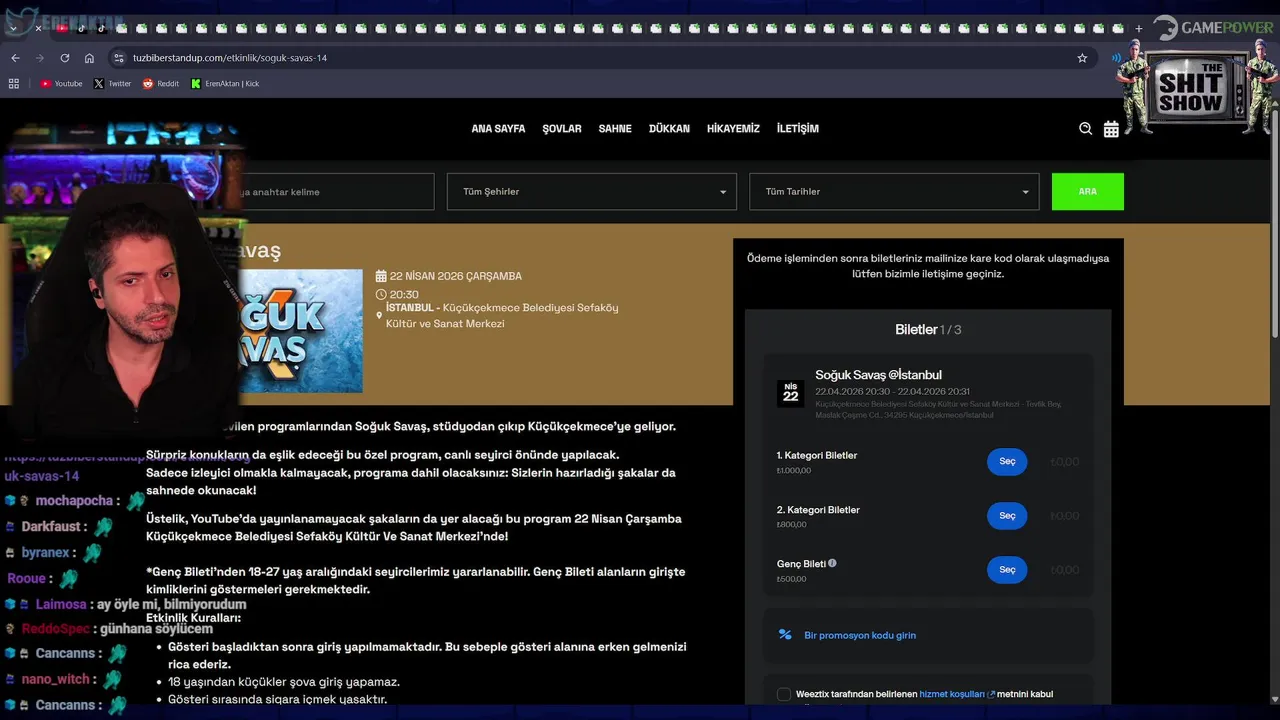The image size is (1280, 720).
Task: Go back using the browser back arrow
Action: point(15,58)
